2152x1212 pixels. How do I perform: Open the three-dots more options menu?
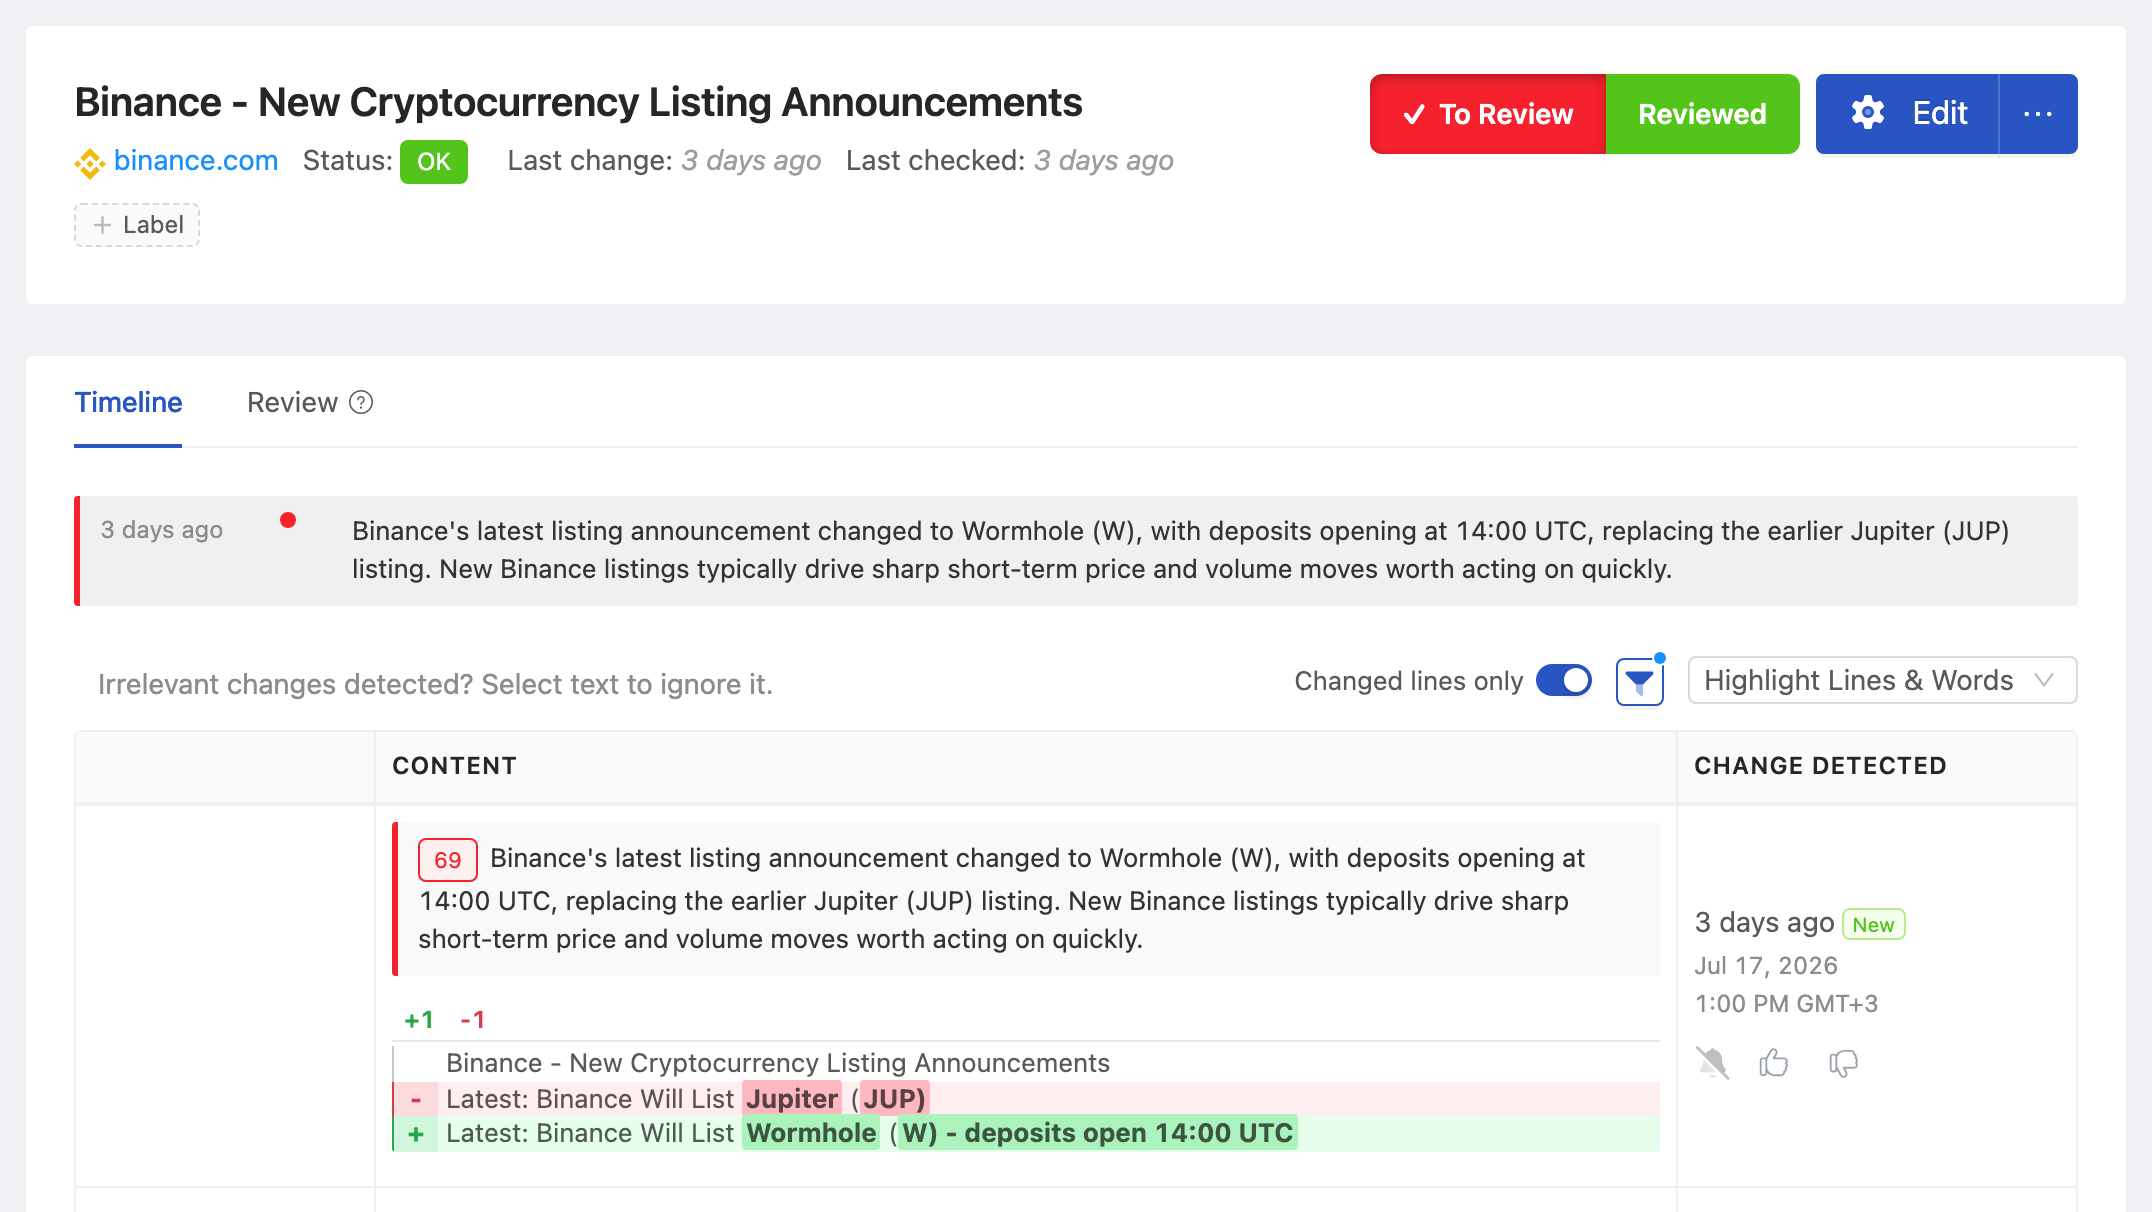click(2038, 114)
